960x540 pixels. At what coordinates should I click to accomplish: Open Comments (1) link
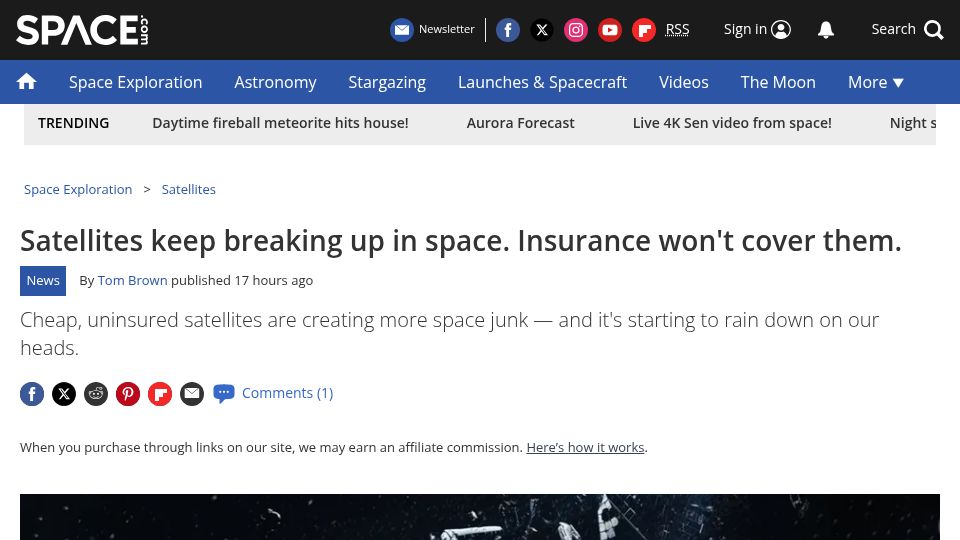click(287, 393)
